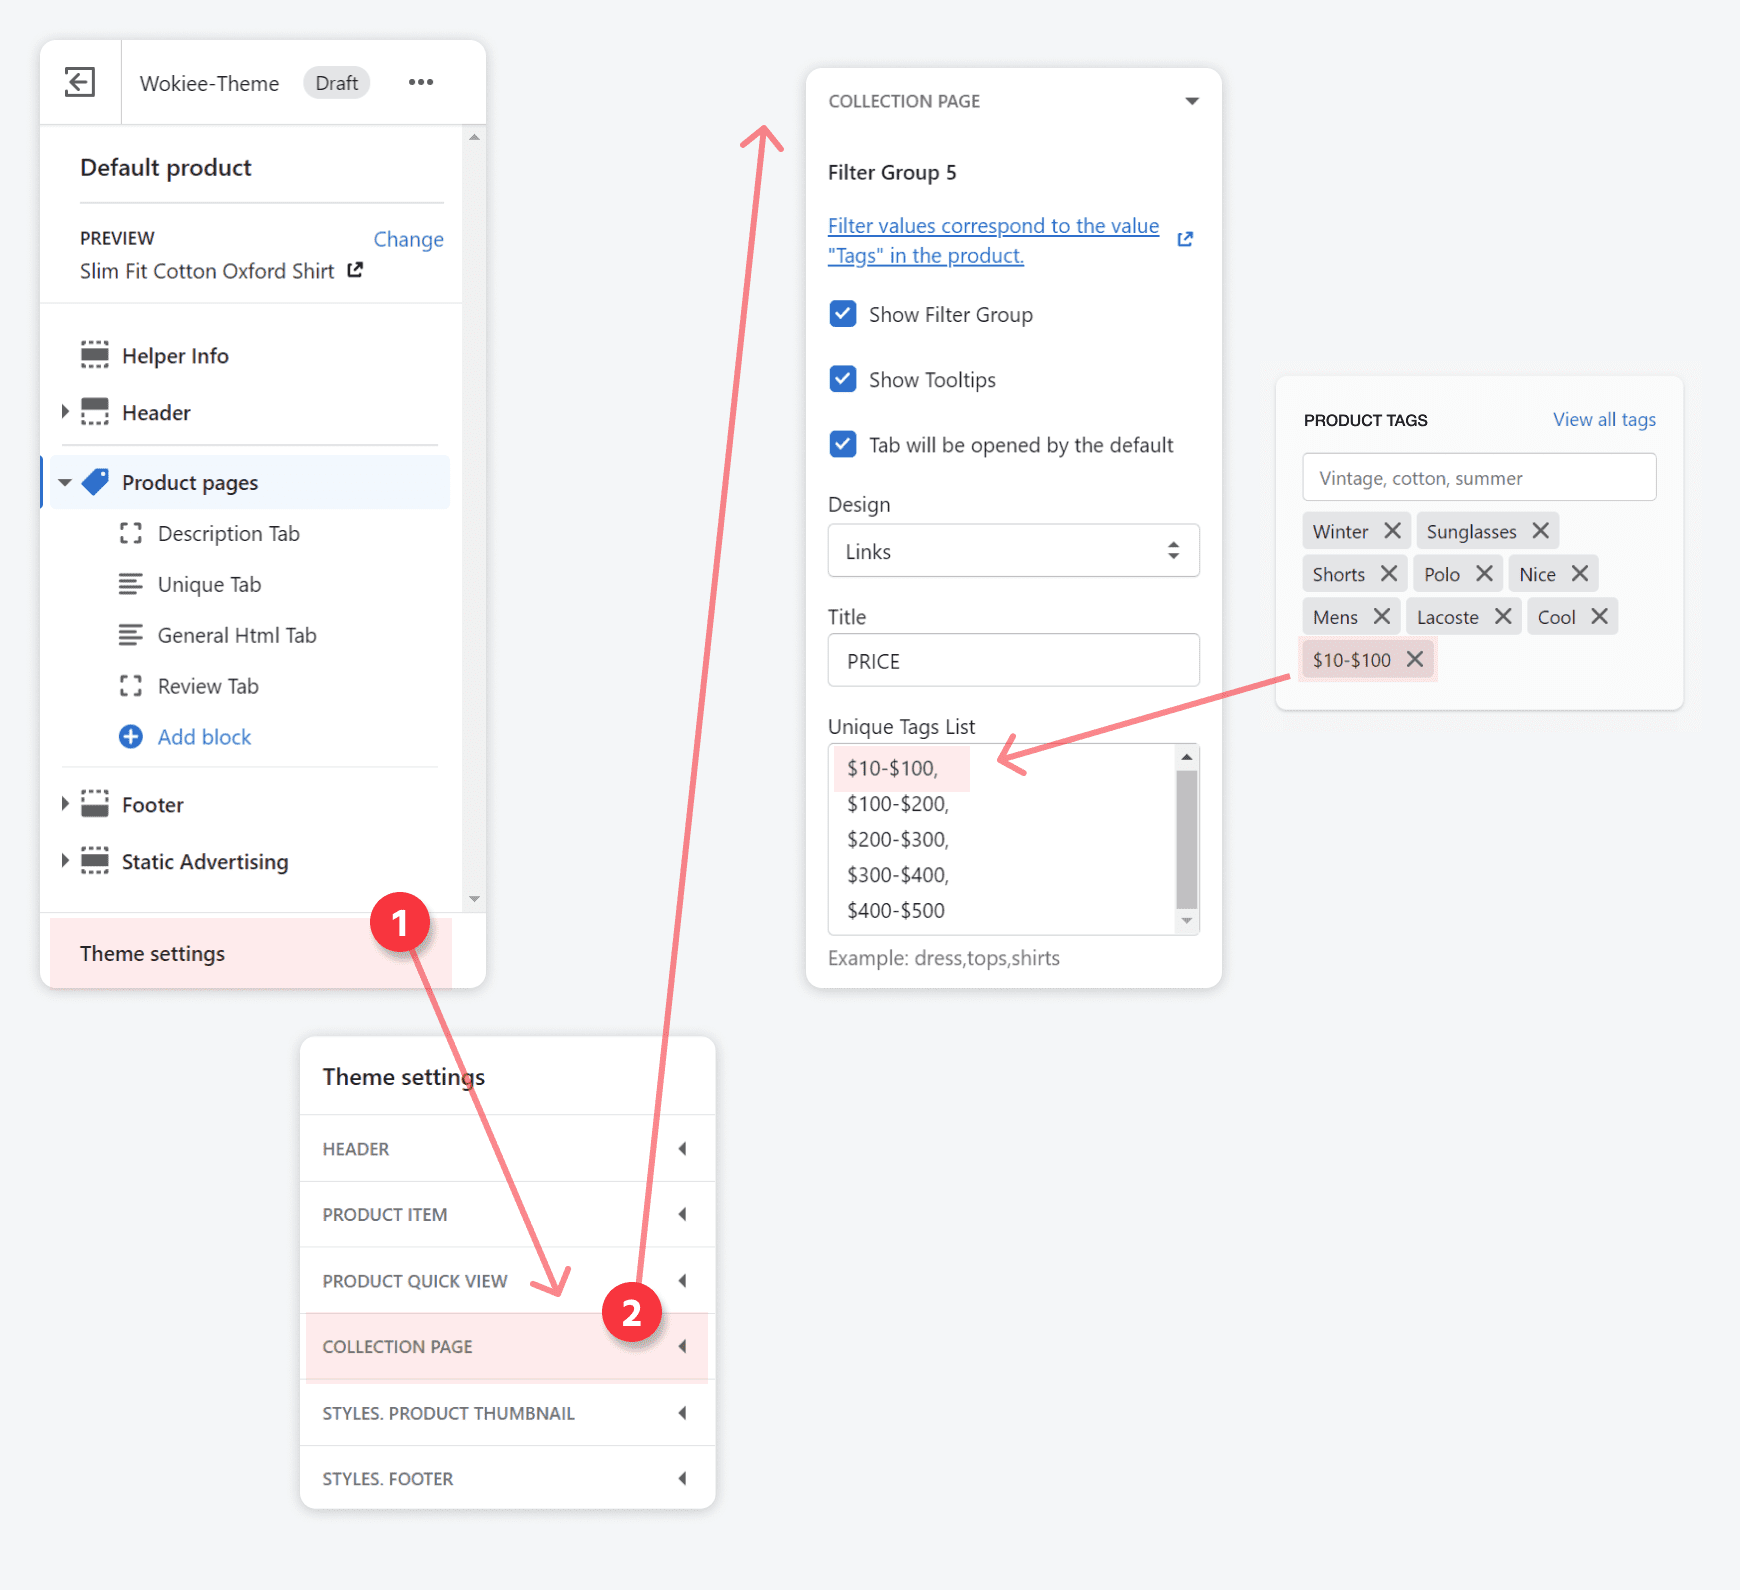Remove the Lacoste product tag
Image resolution: width=1740 pixels, height=1590 pixels.
(x=1502, y=617)
